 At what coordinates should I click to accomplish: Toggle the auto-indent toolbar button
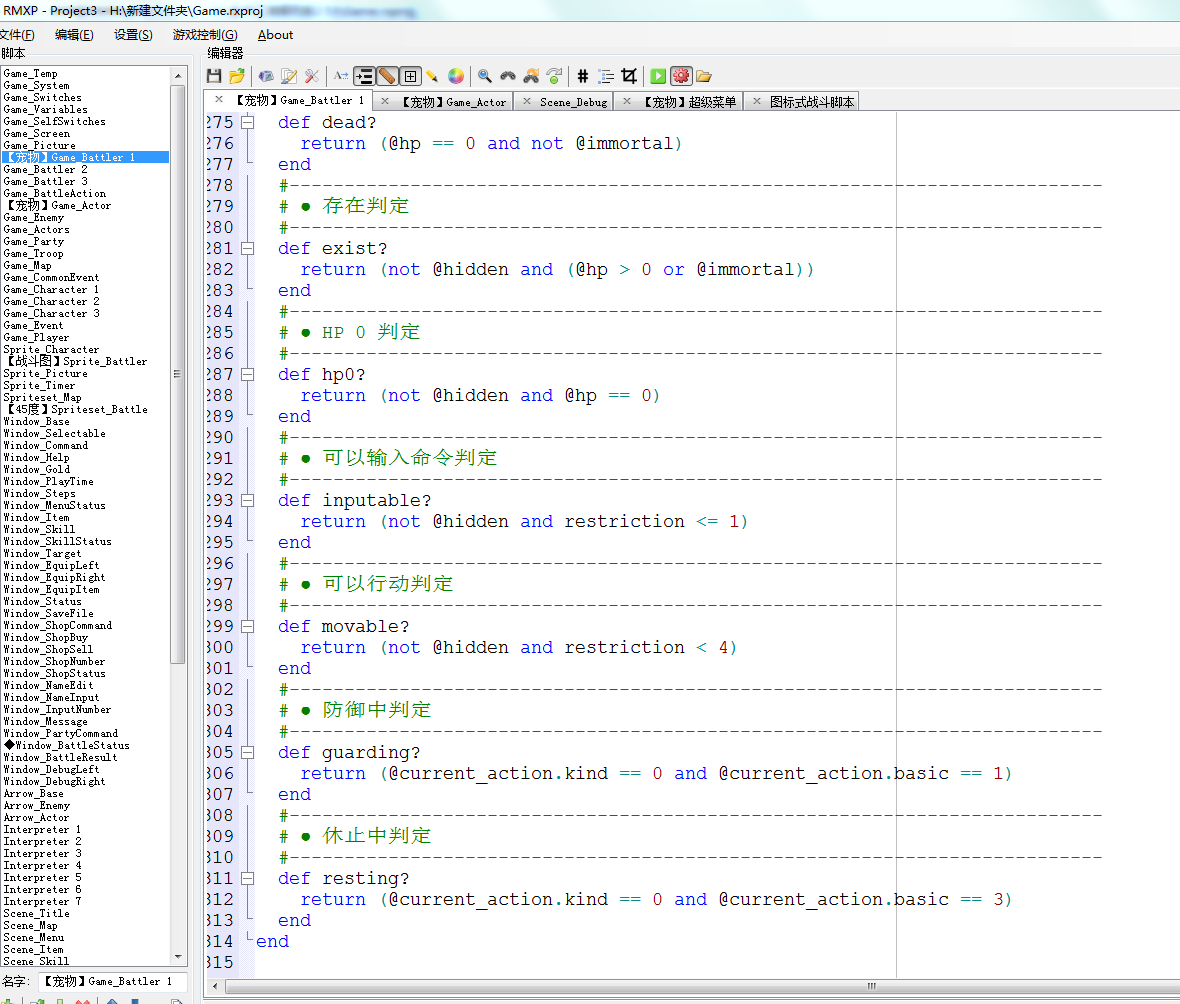pyautogui.click(x=364, y=76)
